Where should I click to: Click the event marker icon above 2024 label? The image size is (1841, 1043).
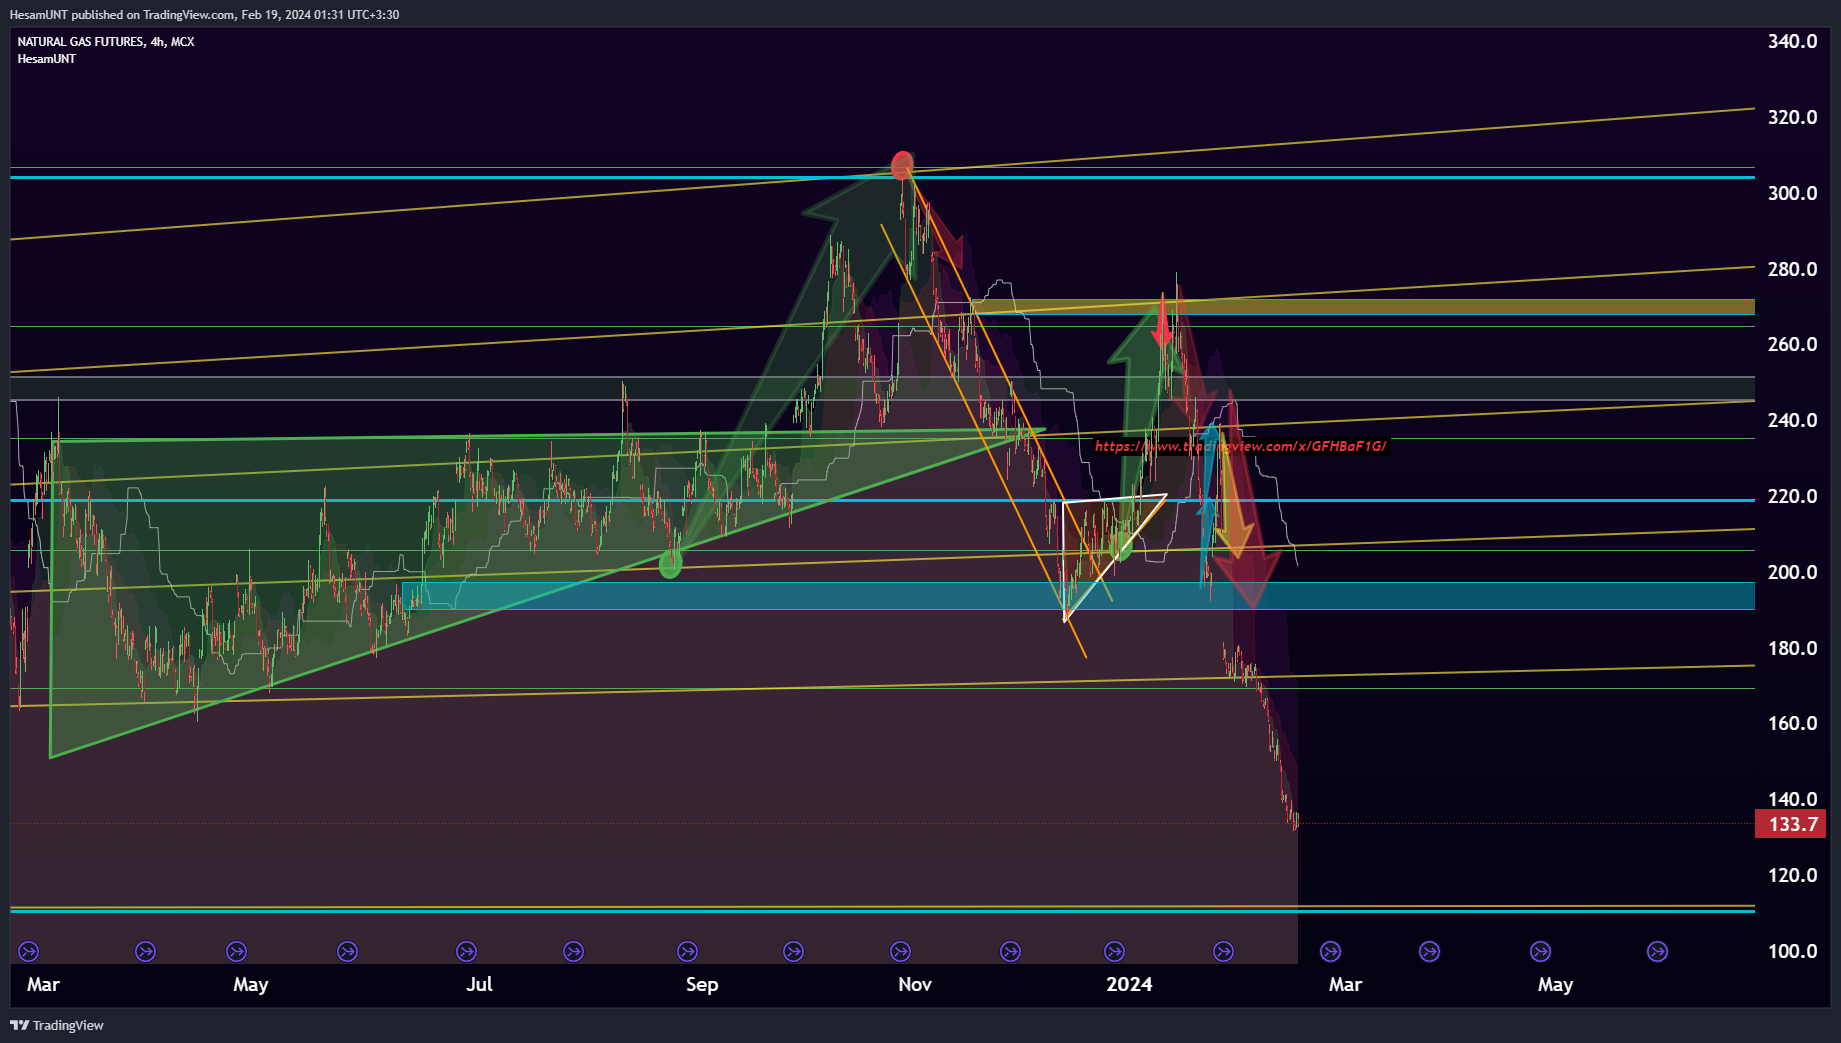click(1114, 951)
